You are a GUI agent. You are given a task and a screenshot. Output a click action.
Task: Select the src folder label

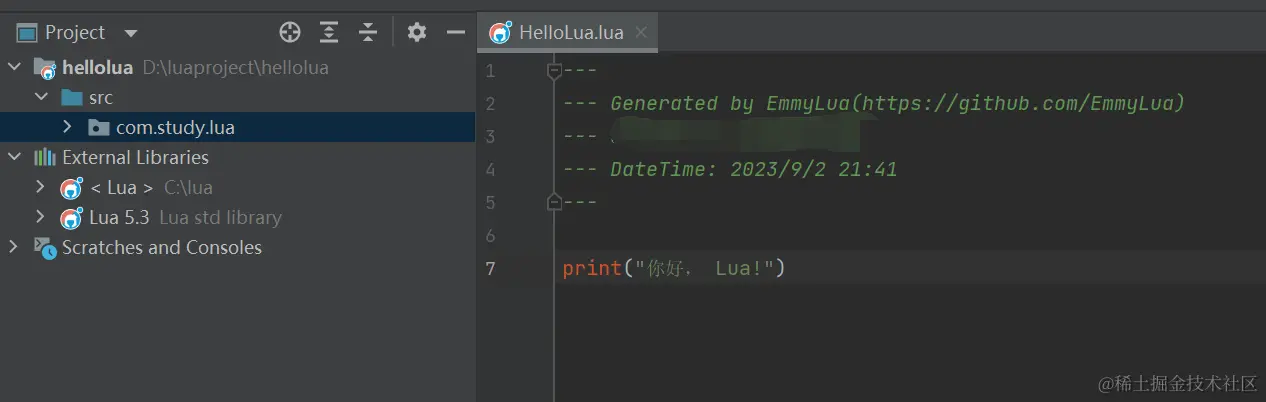click(101, 98)
